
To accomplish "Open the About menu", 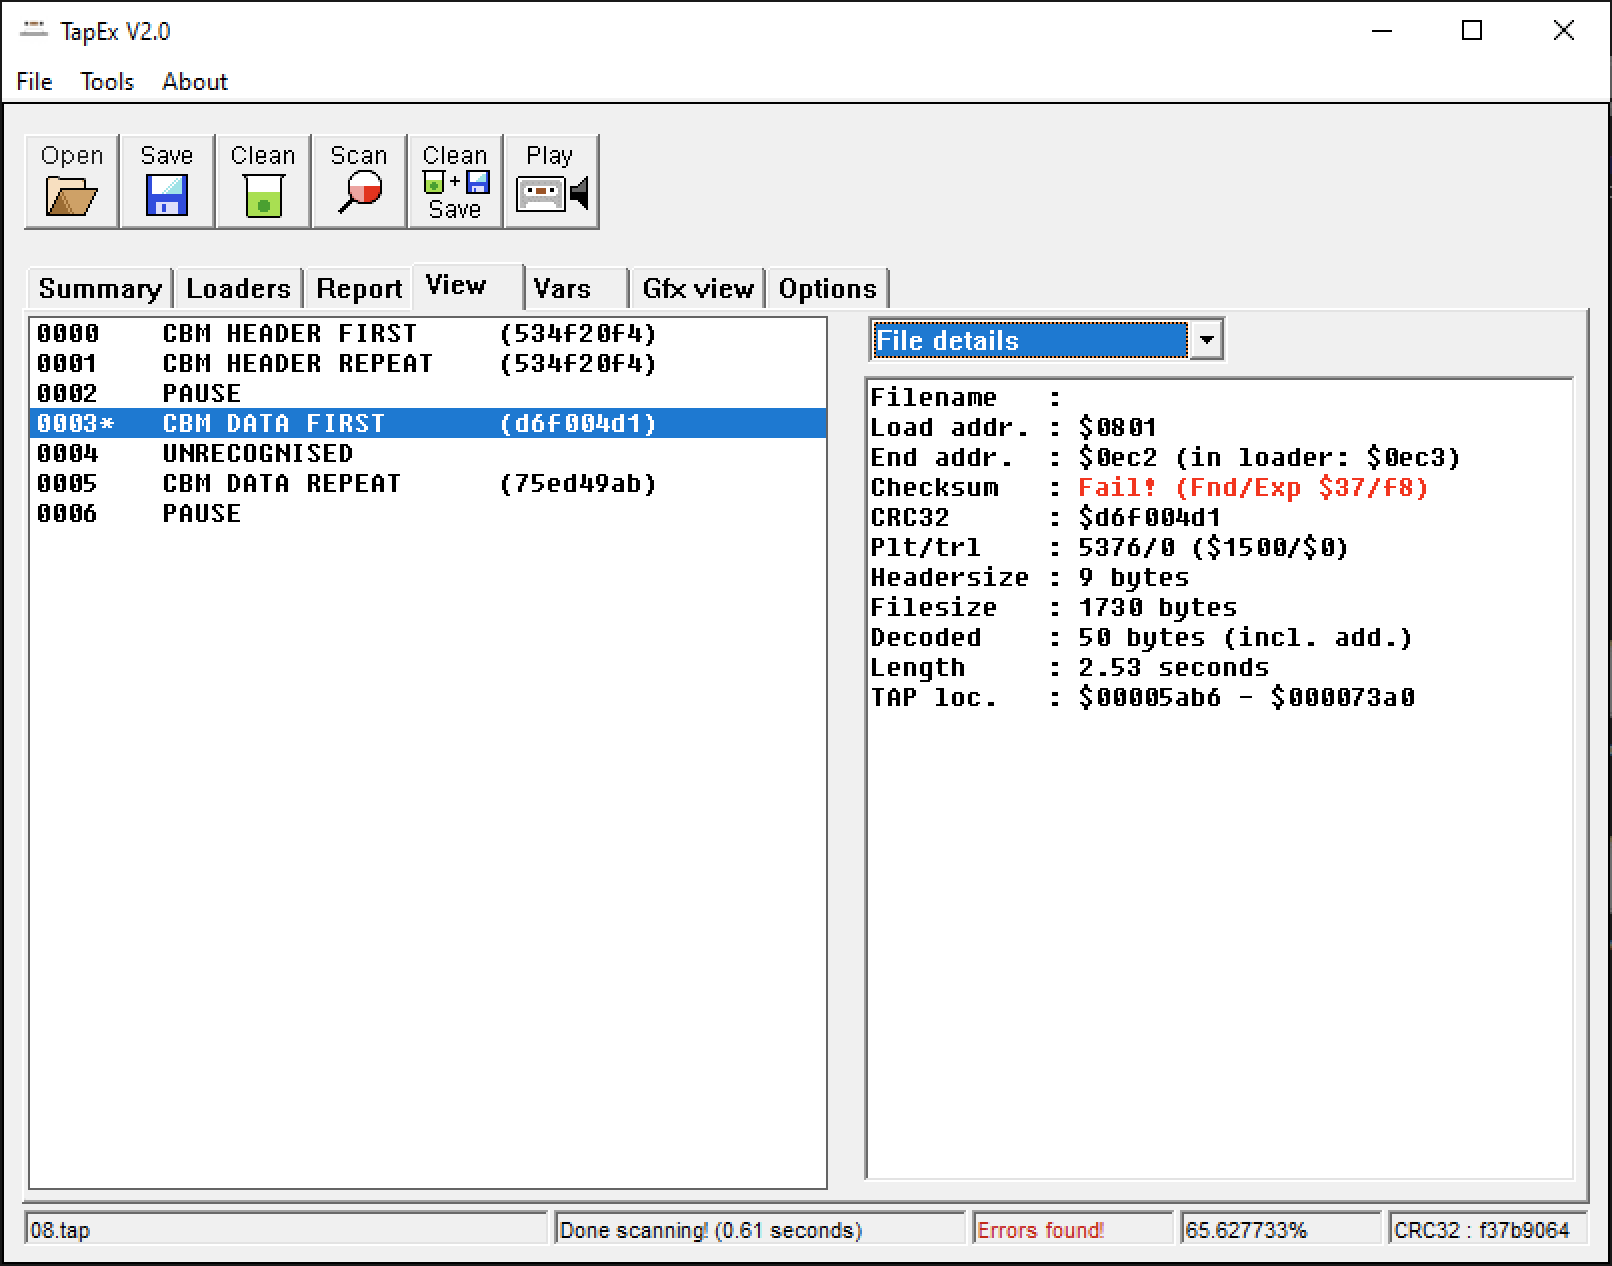I will click(x=195, y=82).
